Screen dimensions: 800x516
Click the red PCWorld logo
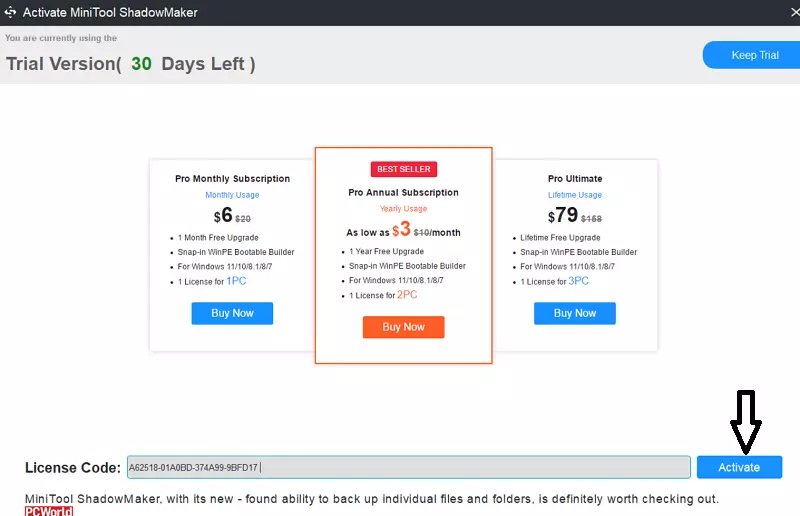coord(49,511)
